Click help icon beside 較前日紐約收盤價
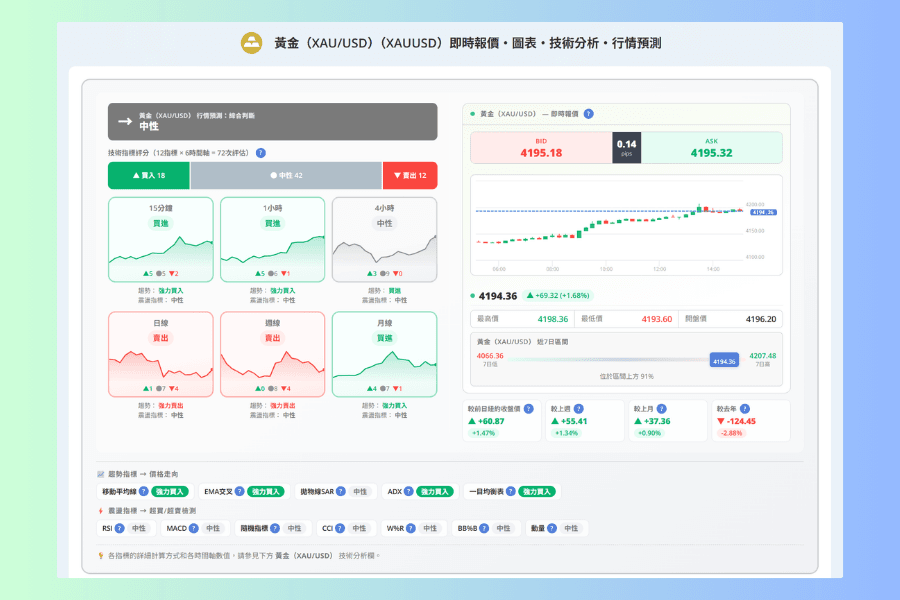Screen dimensions: 900x600 pyautogui.click(x=529, y=409)
